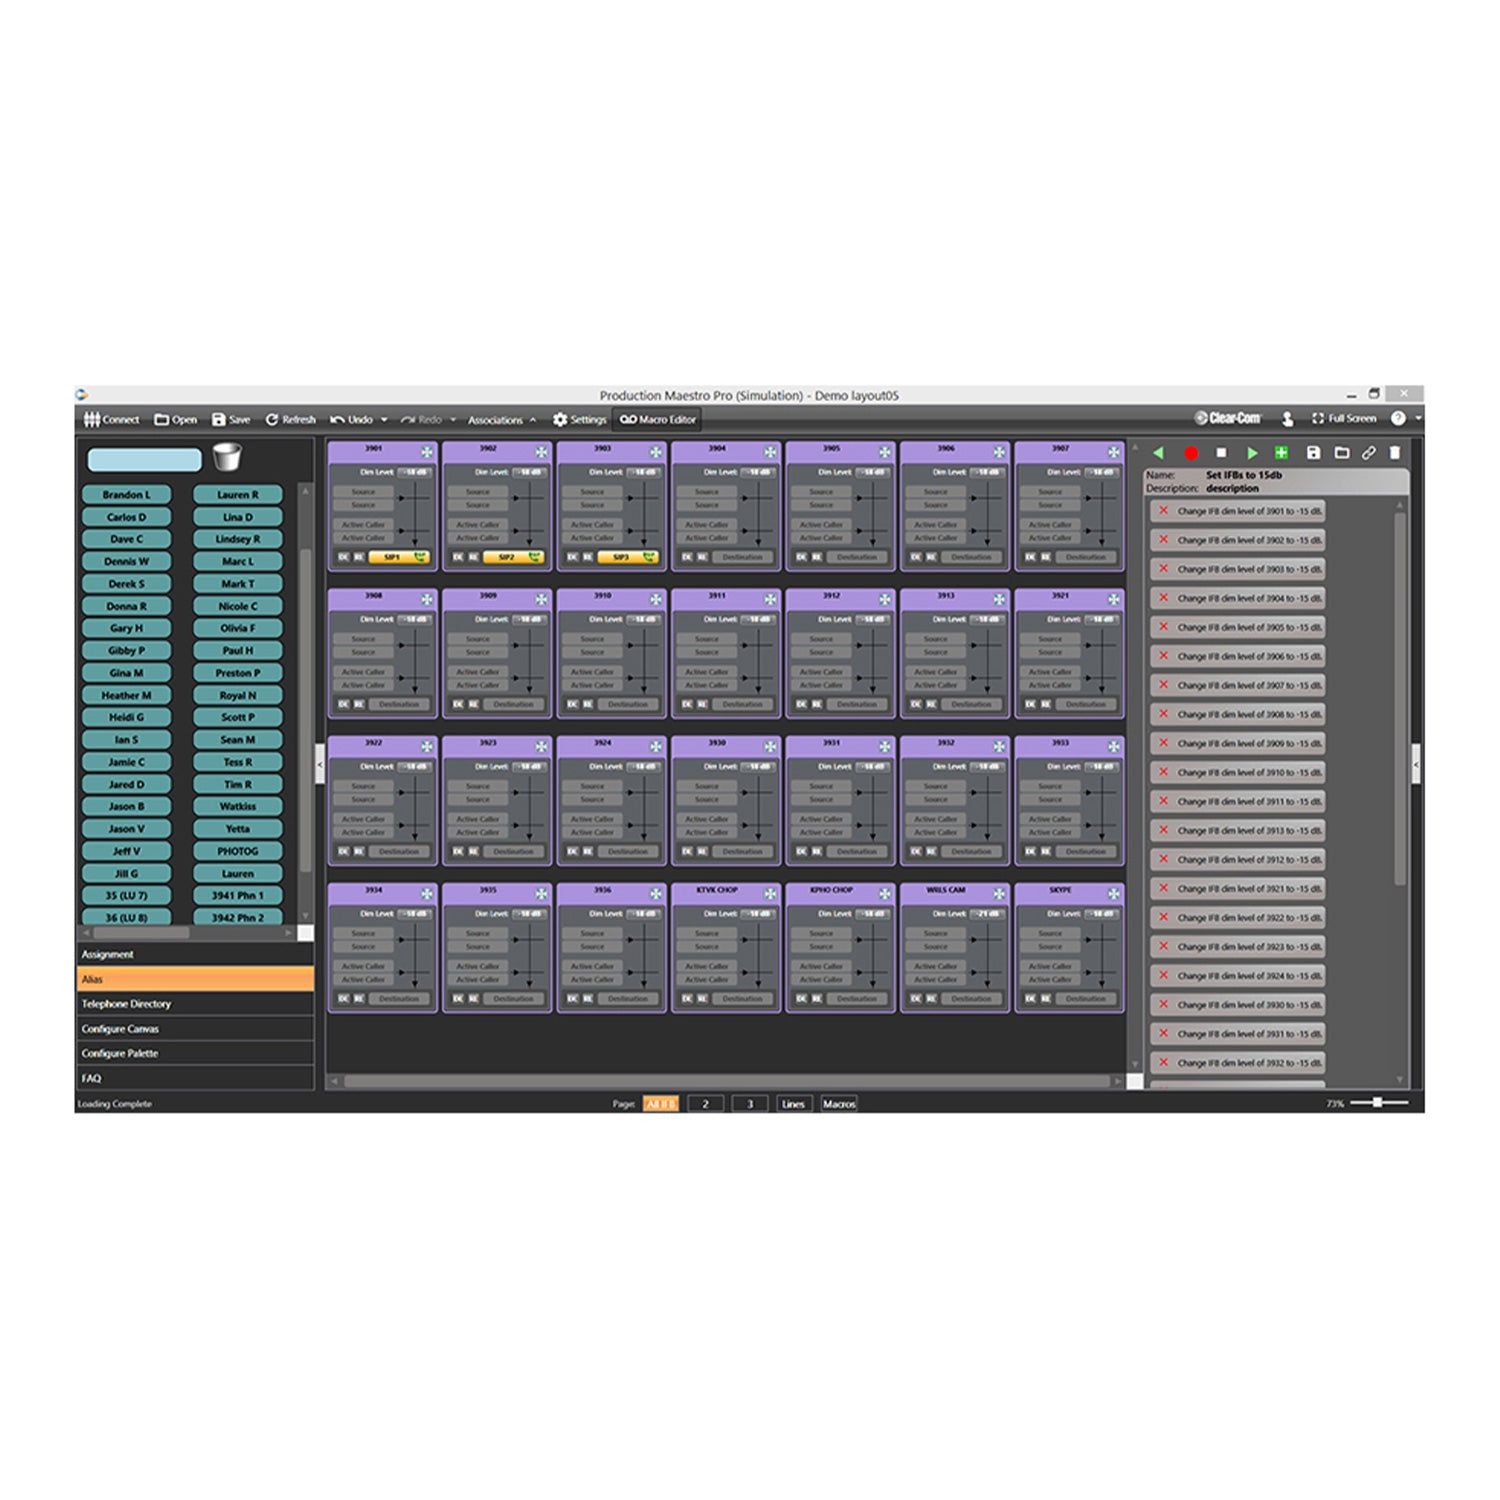This screenshot has height=1500, width=1500.
Task: Toggle Full Screen mode
Action: click(1344, 419)
